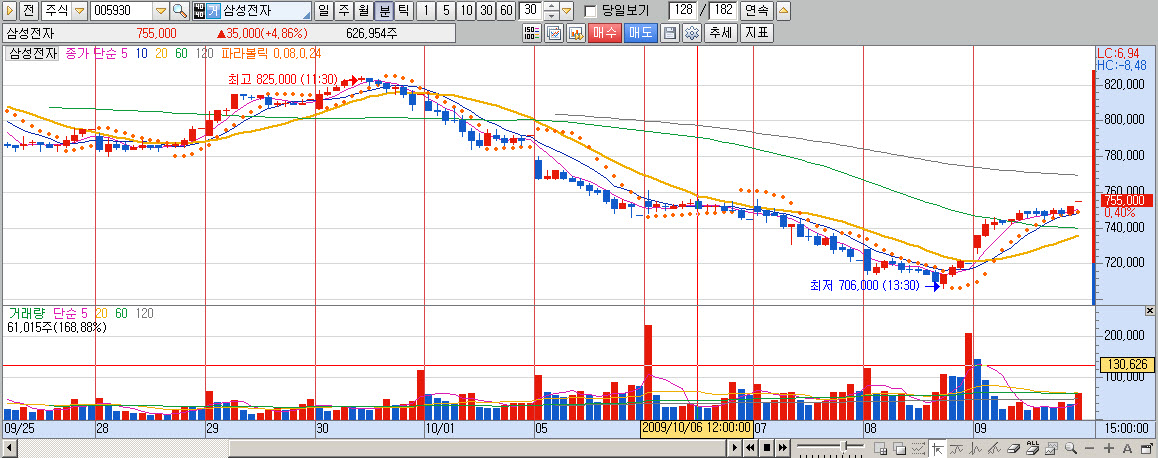Click the stock search magnifier icon
This screenshot has width=1158, height=458.
click(x=179, y=11)
